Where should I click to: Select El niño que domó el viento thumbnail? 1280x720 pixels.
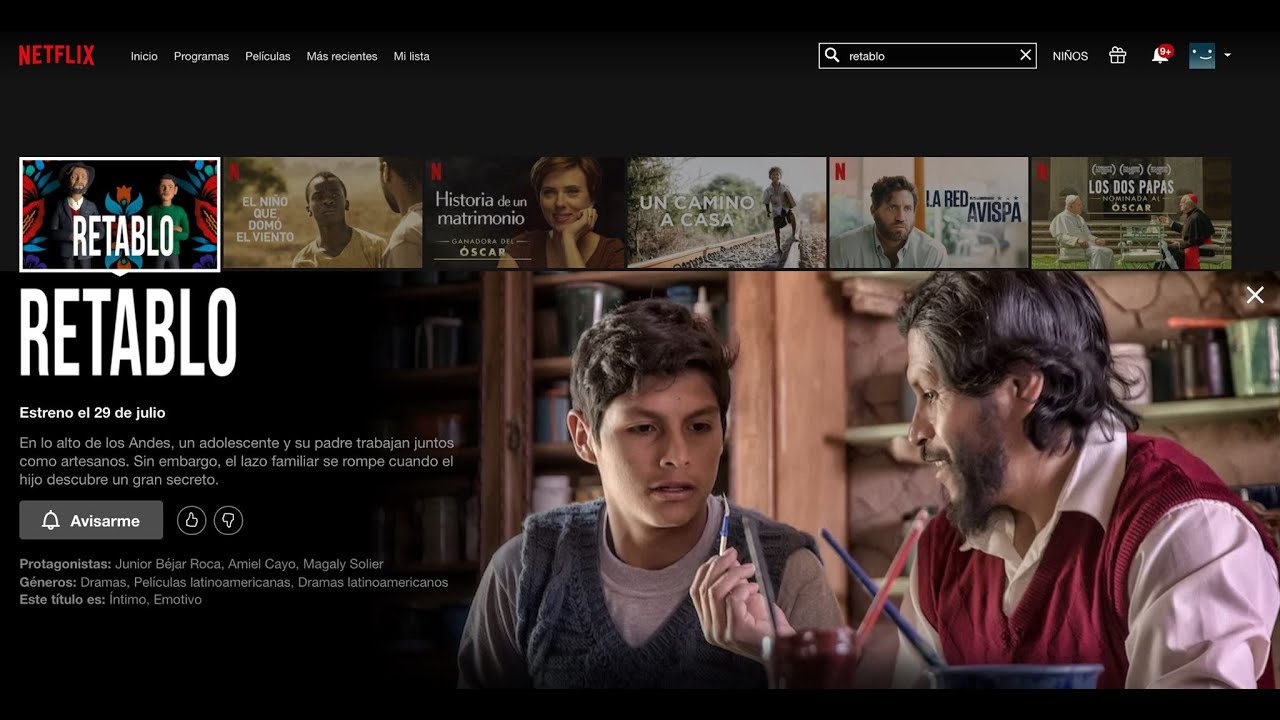coord(323,213)
